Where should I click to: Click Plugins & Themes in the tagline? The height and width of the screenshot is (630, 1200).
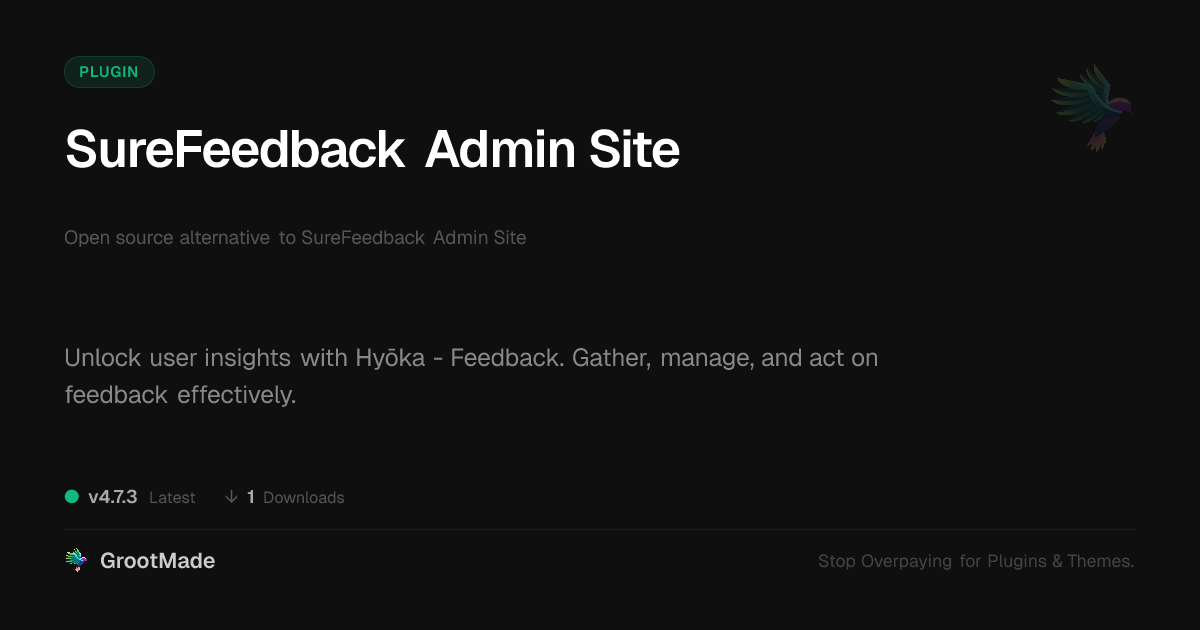tap(1060, 561)
